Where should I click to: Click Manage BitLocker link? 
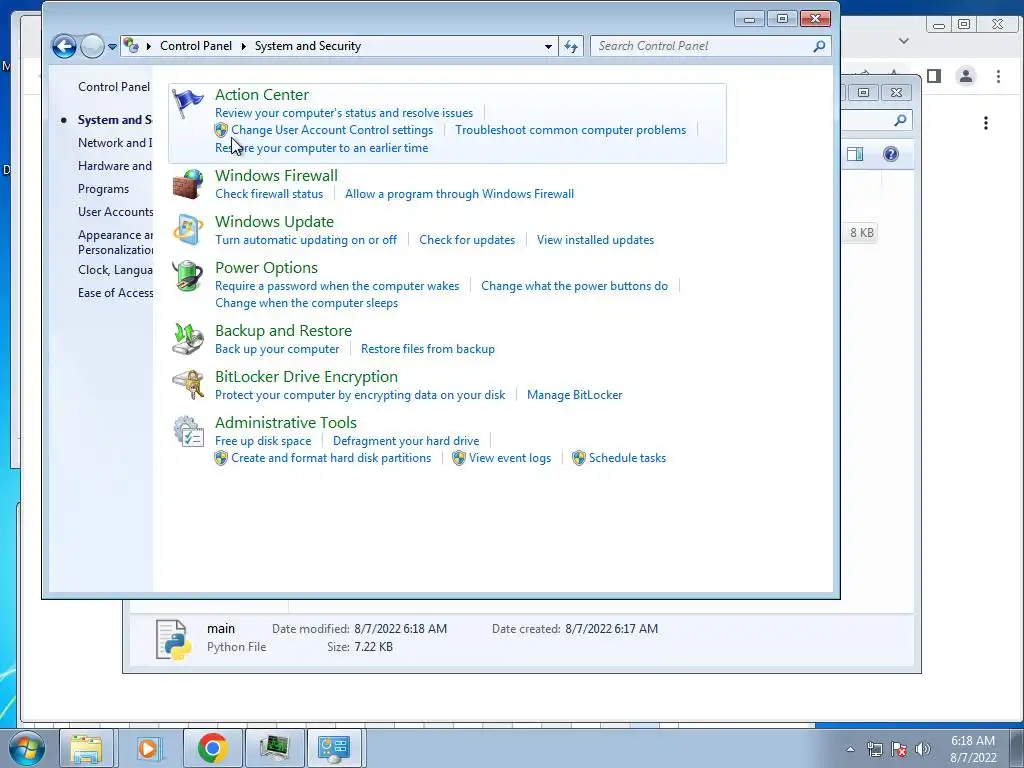pos(574,395)
